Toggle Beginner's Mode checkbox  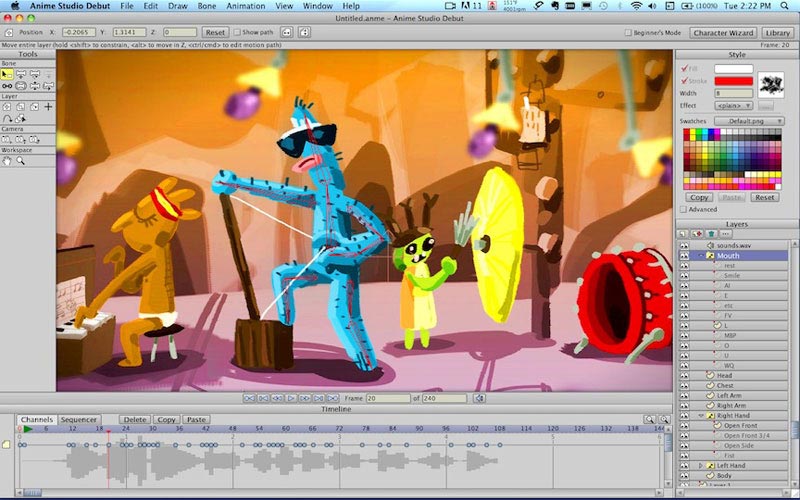pos(626,32)
